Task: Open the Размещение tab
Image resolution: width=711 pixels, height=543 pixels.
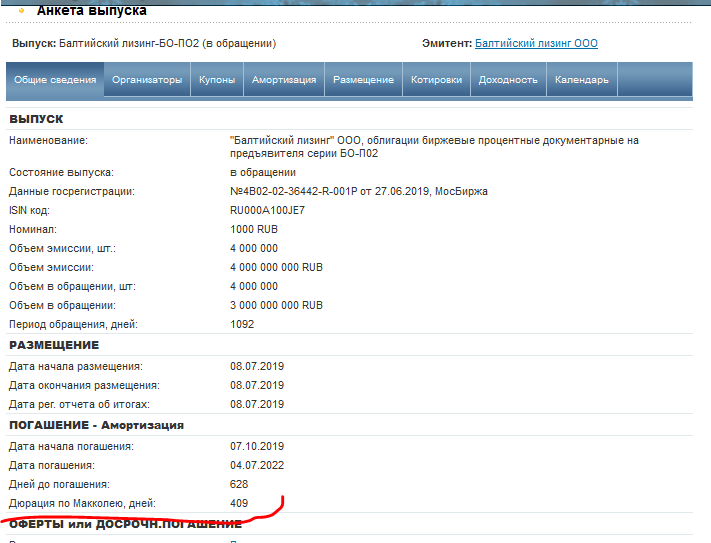Action: [x=363, y=80]
